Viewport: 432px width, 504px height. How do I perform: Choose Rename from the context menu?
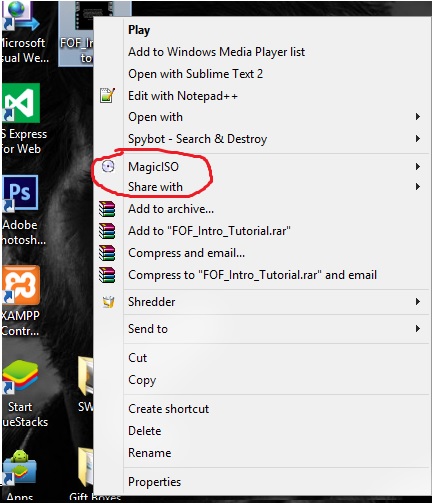point(150,453)
